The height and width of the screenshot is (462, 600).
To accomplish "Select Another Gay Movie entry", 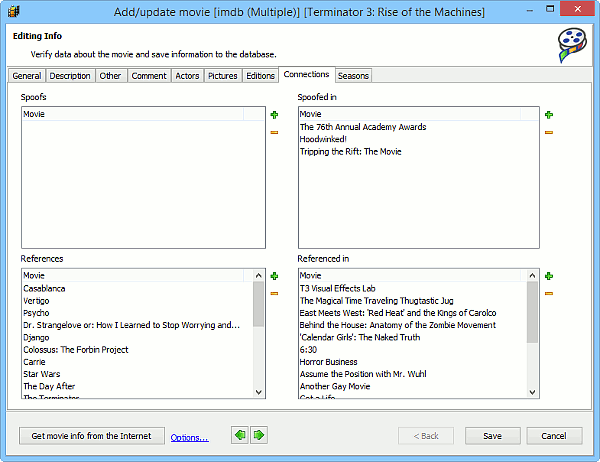I will [335, 386].
